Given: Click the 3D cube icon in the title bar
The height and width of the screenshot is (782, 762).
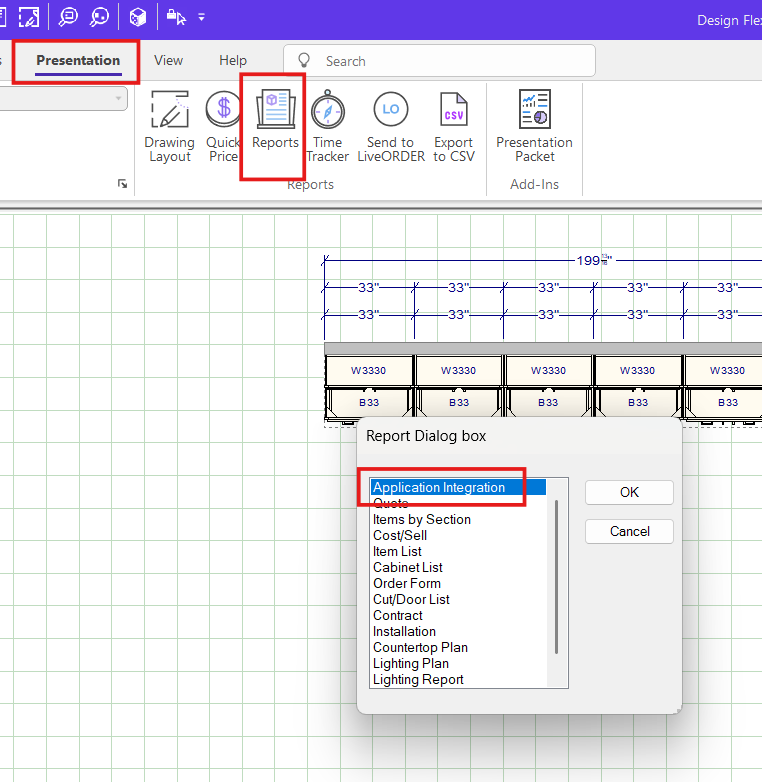Looking at the screenshot, I should (138, 17).
